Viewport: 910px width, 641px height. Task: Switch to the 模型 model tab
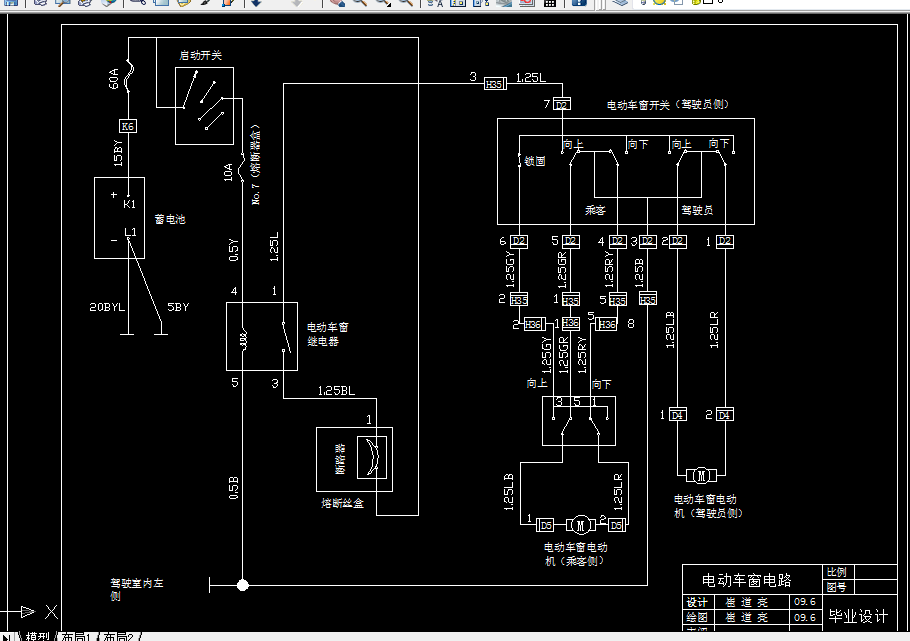[38, 636]
